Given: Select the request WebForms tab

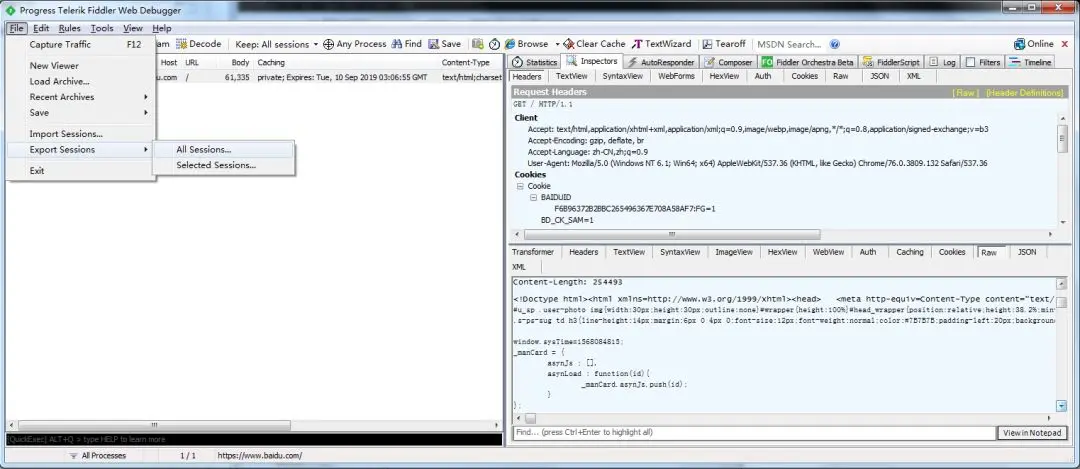Looking at the screenshot, I should click(x=676, y=76).
